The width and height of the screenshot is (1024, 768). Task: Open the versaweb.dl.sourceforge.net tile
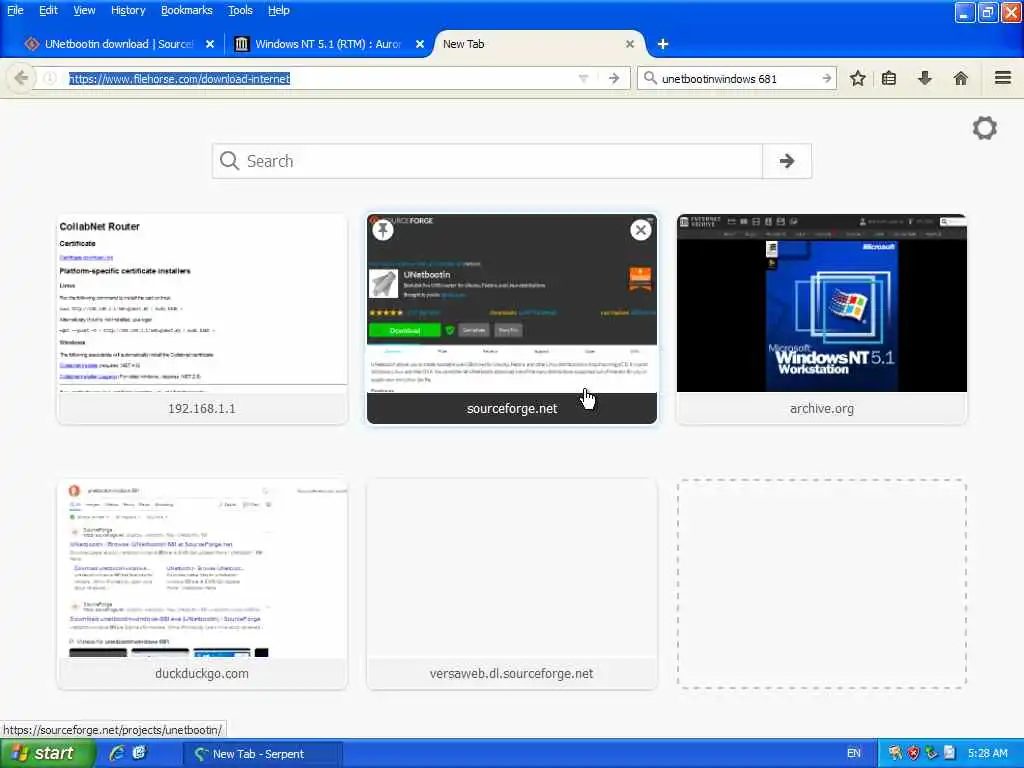(512, 584)
